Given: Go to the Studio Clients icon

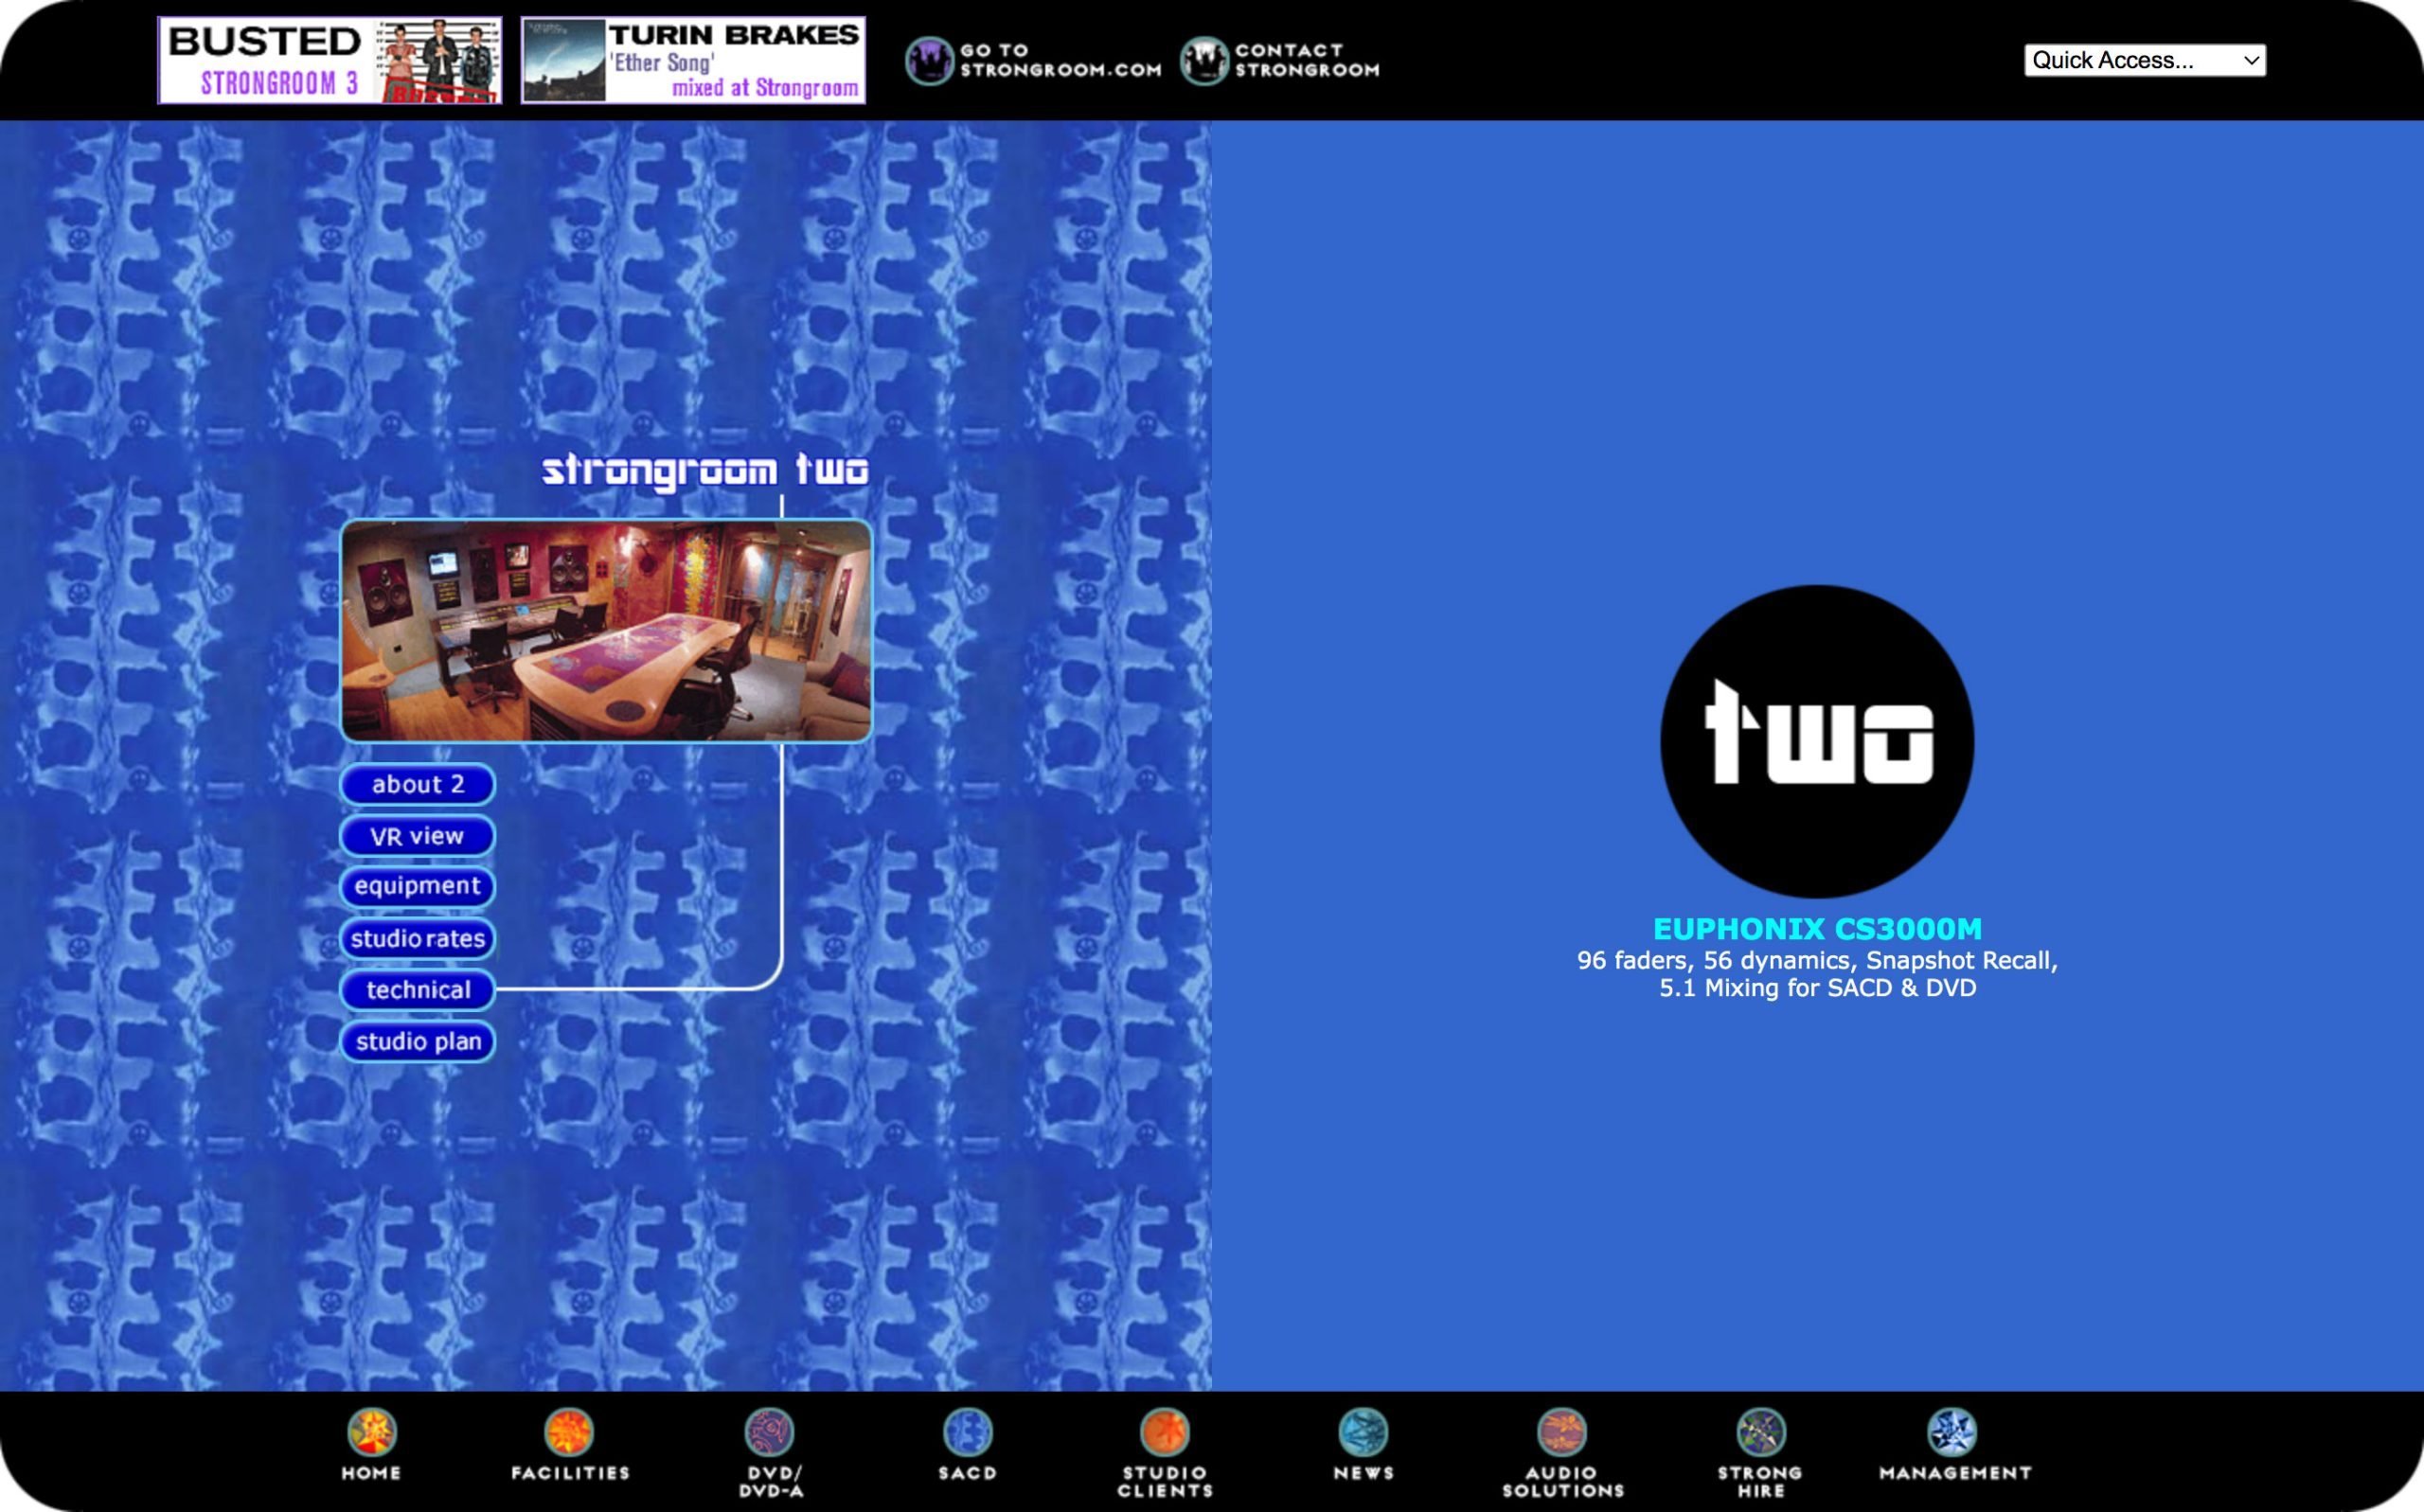Looking at the screenshot, I should pyautogui.click(x=1165, y=1433).
